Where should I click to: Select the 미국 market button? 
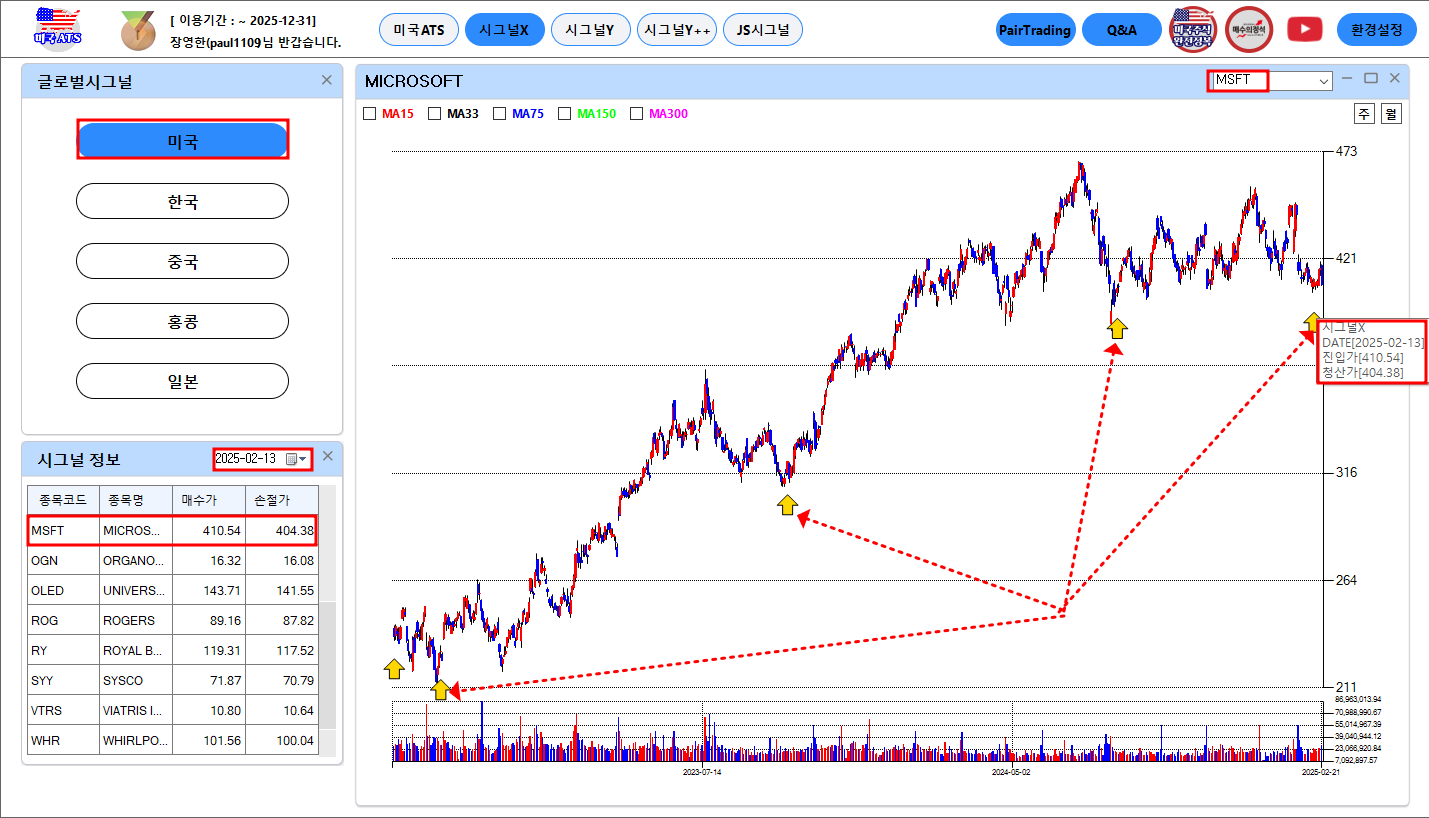pyautogui.click(x=183, y=141)
